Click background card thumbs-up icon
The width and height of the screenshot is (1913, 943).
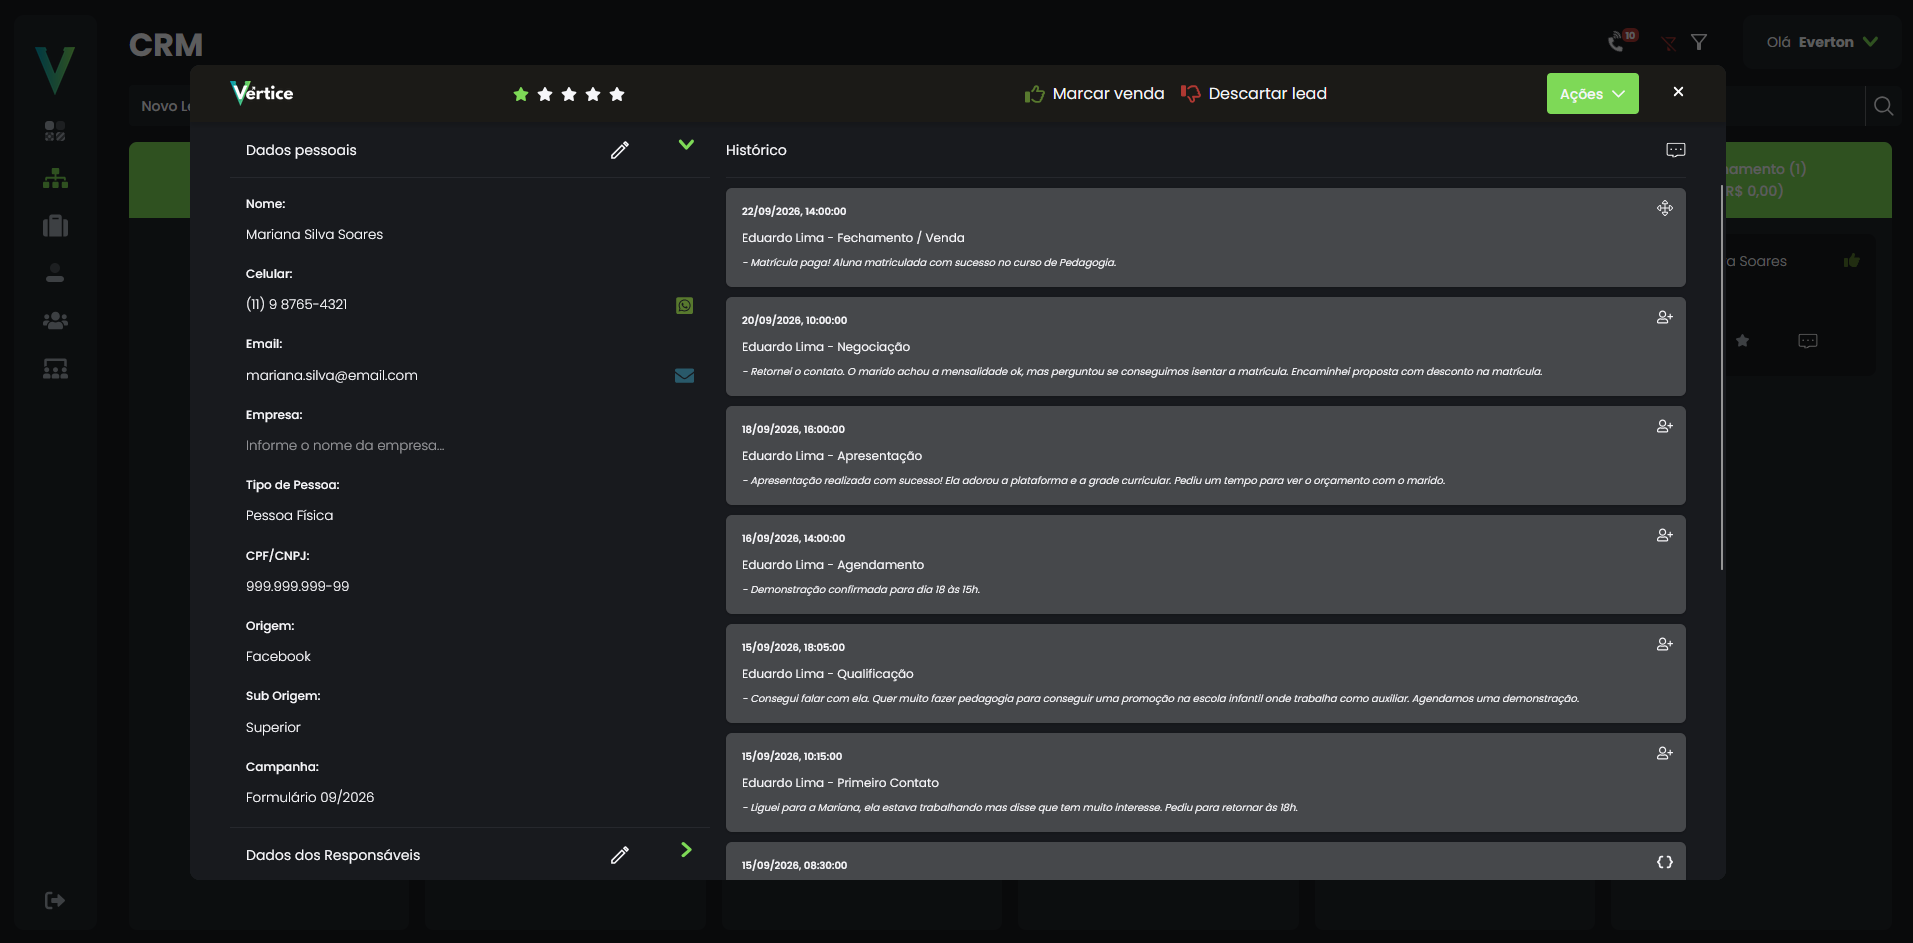pos(1852,261)
